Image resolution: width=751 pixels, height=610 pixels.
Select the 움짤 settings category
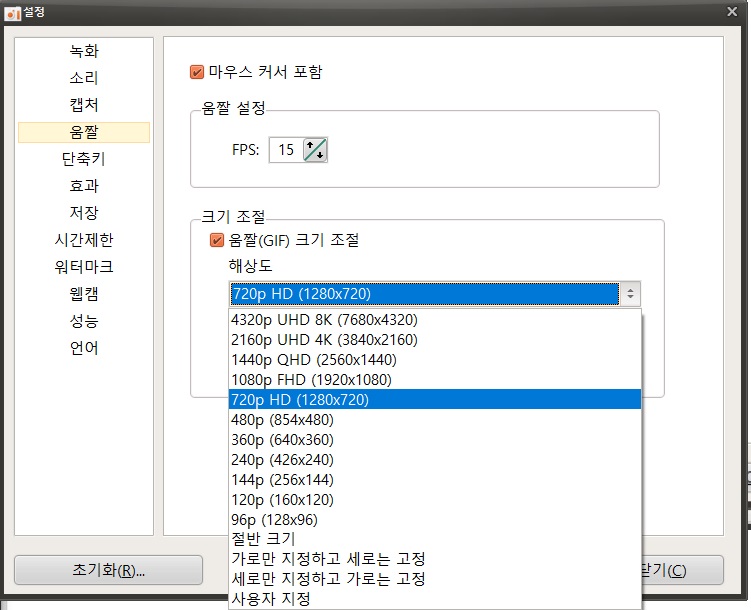click(84, 132)
